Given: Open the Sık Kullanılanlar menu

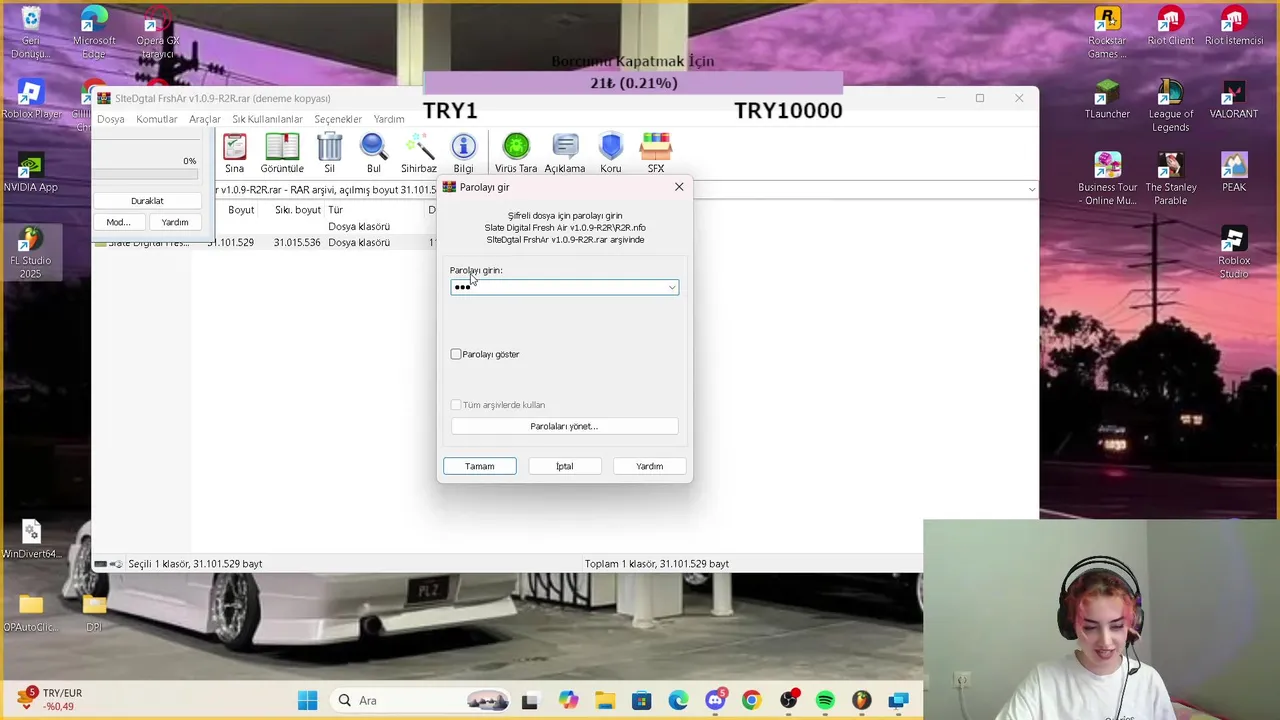Looking at the screenshot, I should pyautogui.click(x=268, y=119).
